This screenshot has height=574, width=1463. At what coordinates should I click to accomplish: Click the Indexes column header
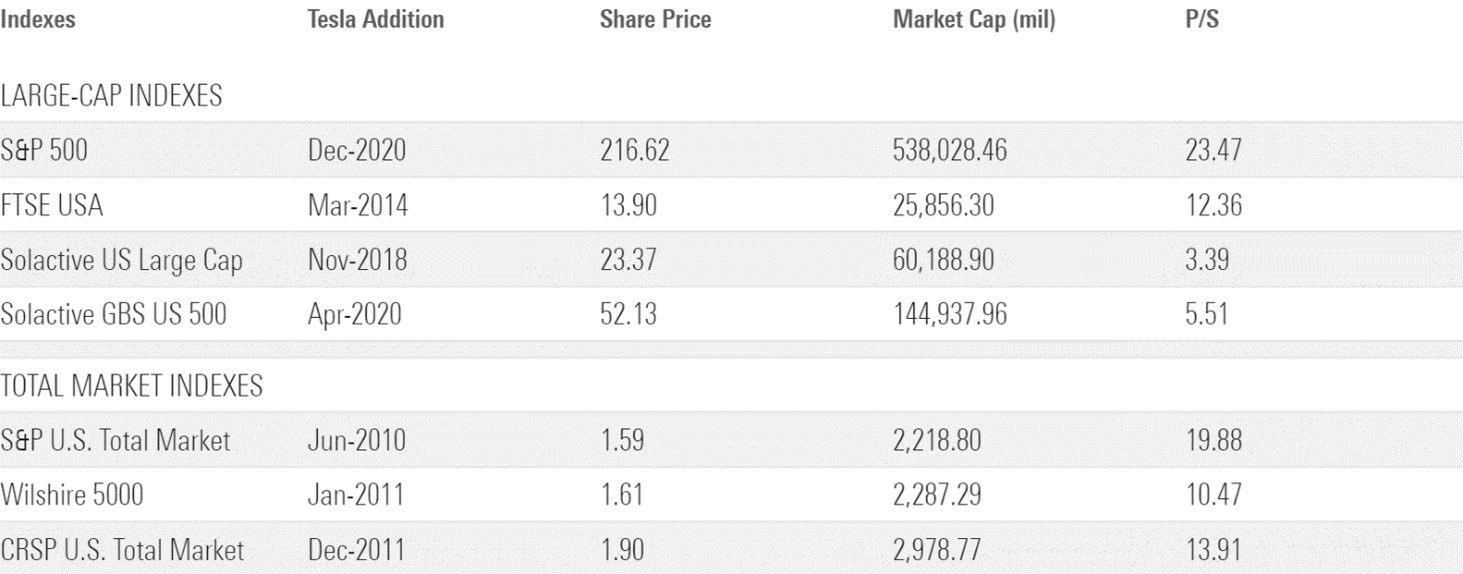click(38, 19)
